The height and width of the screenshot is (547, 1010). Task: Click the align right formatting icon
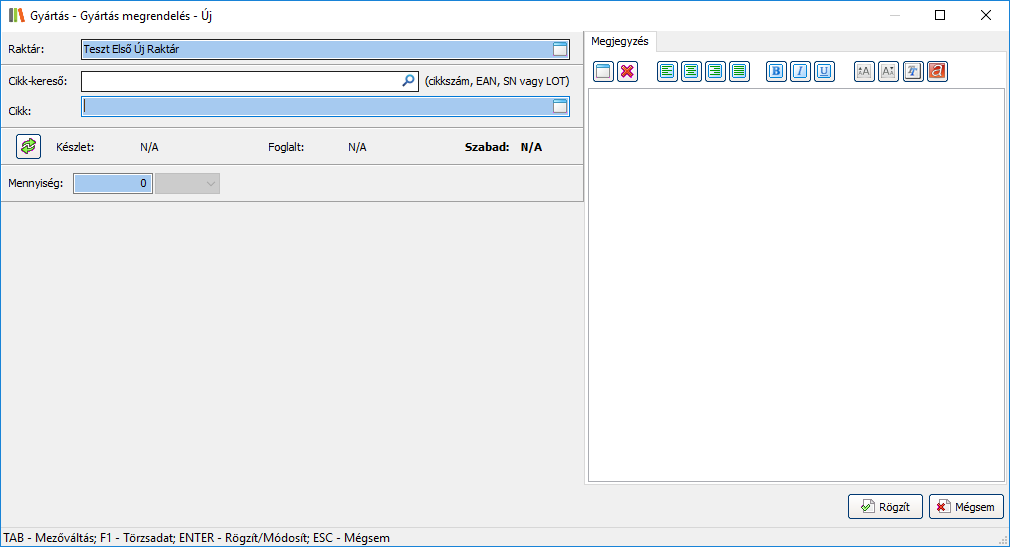click(715, 71)
